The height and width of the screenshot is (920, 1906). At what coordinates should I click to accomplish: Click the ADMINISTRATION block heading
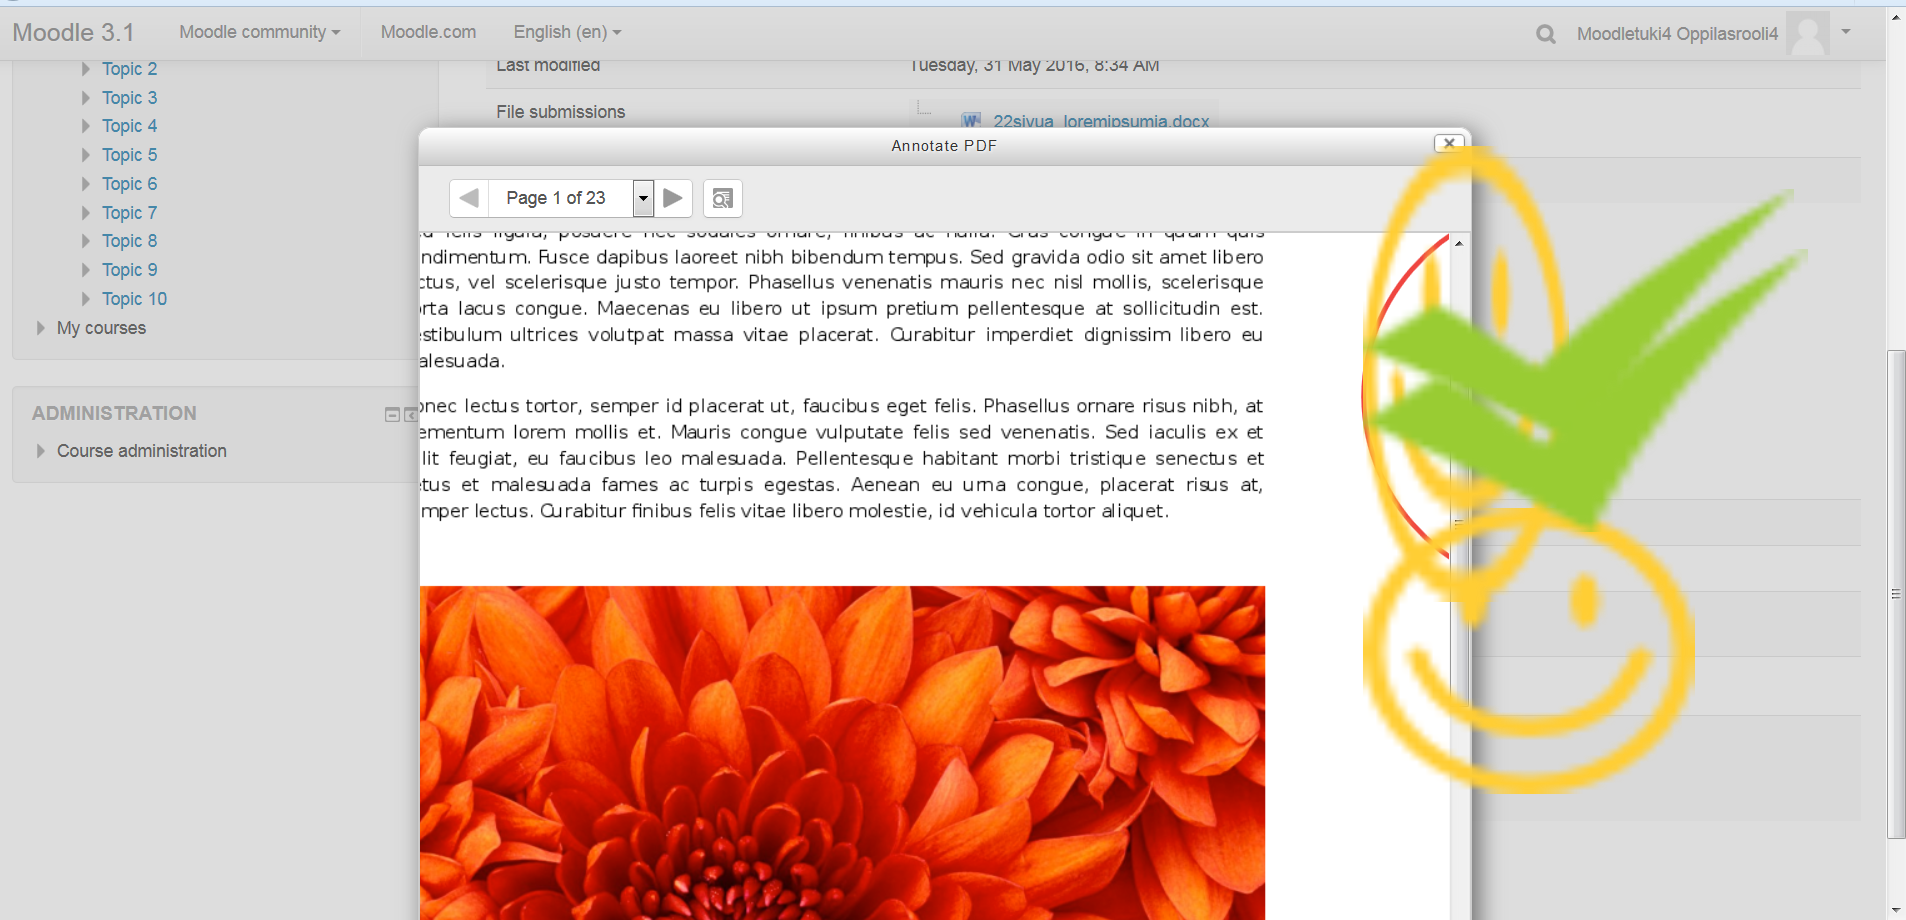[x=114, y=413]
